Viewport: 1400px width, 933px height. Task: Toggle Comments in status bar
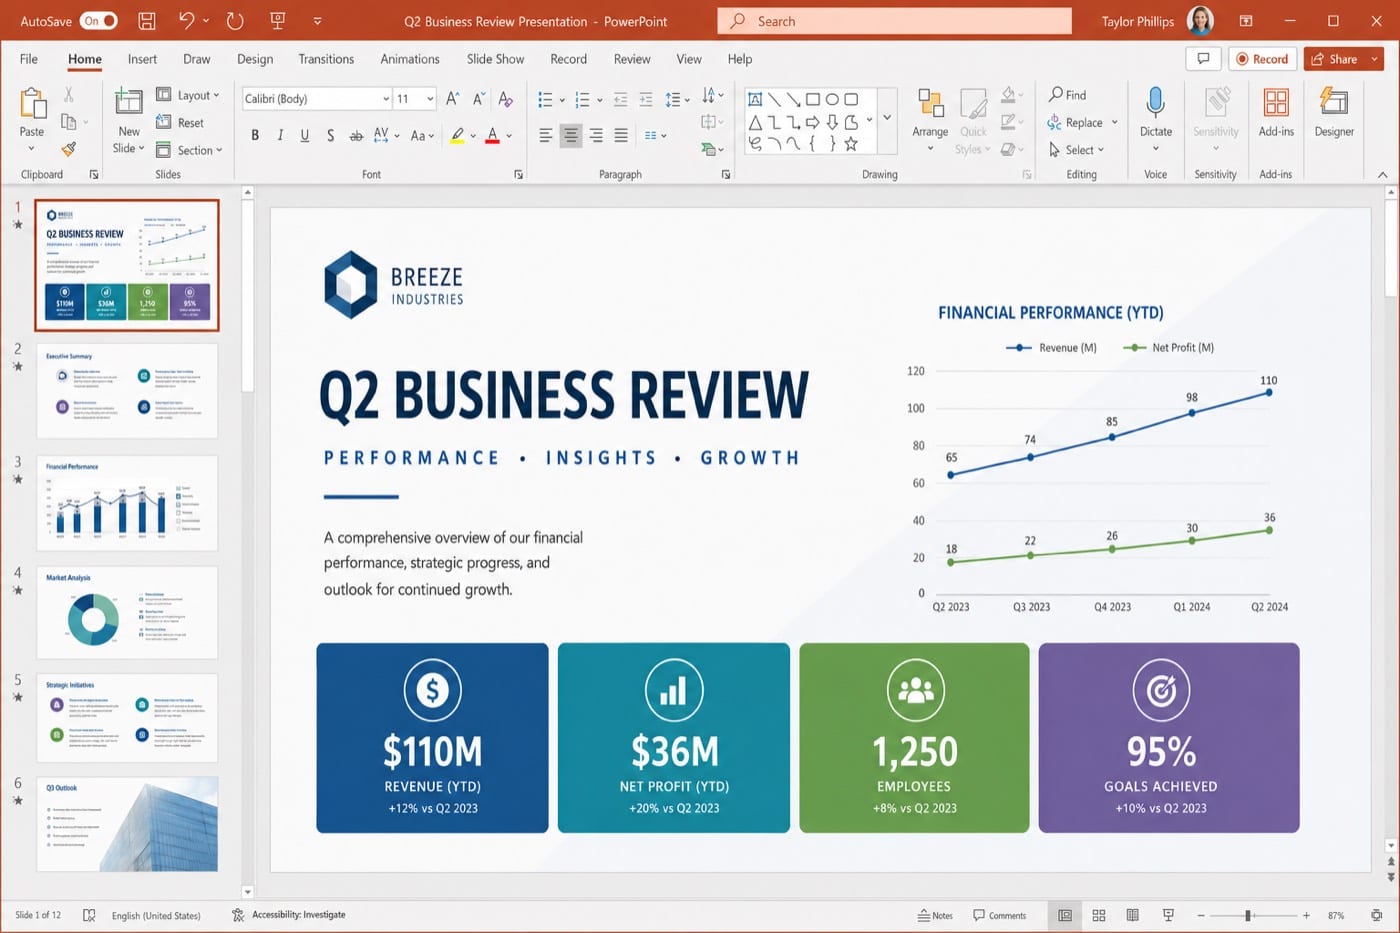pyautogui.click(x=999, y=915)
